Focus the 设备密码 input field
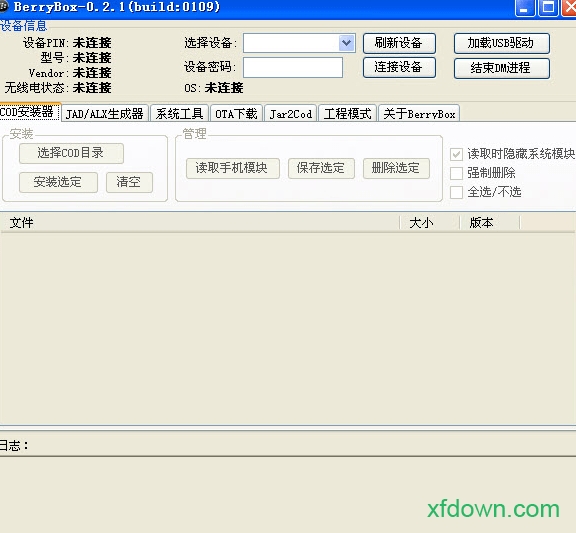The image size is (576, 533). pos(293,67)
